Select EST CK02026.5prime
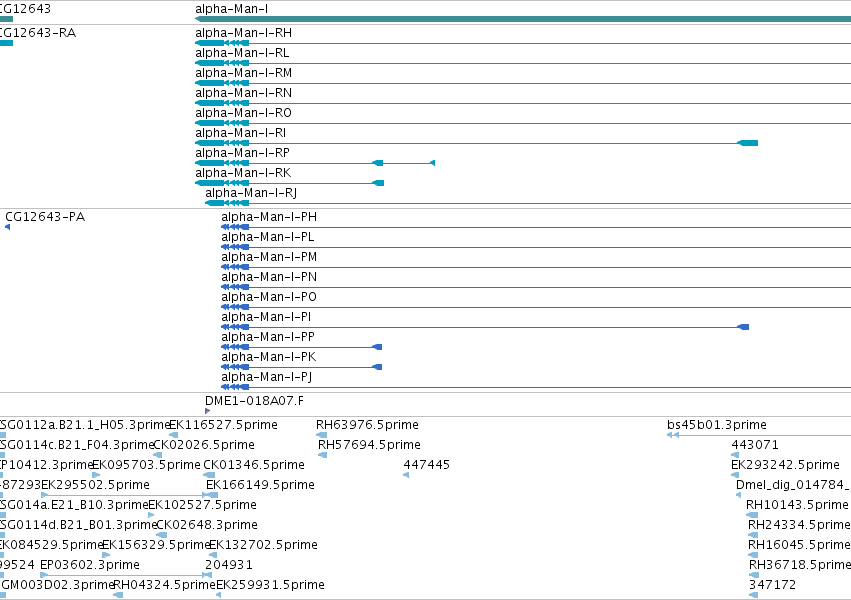This screenshot has height=600, width=851. coord(204,445)
